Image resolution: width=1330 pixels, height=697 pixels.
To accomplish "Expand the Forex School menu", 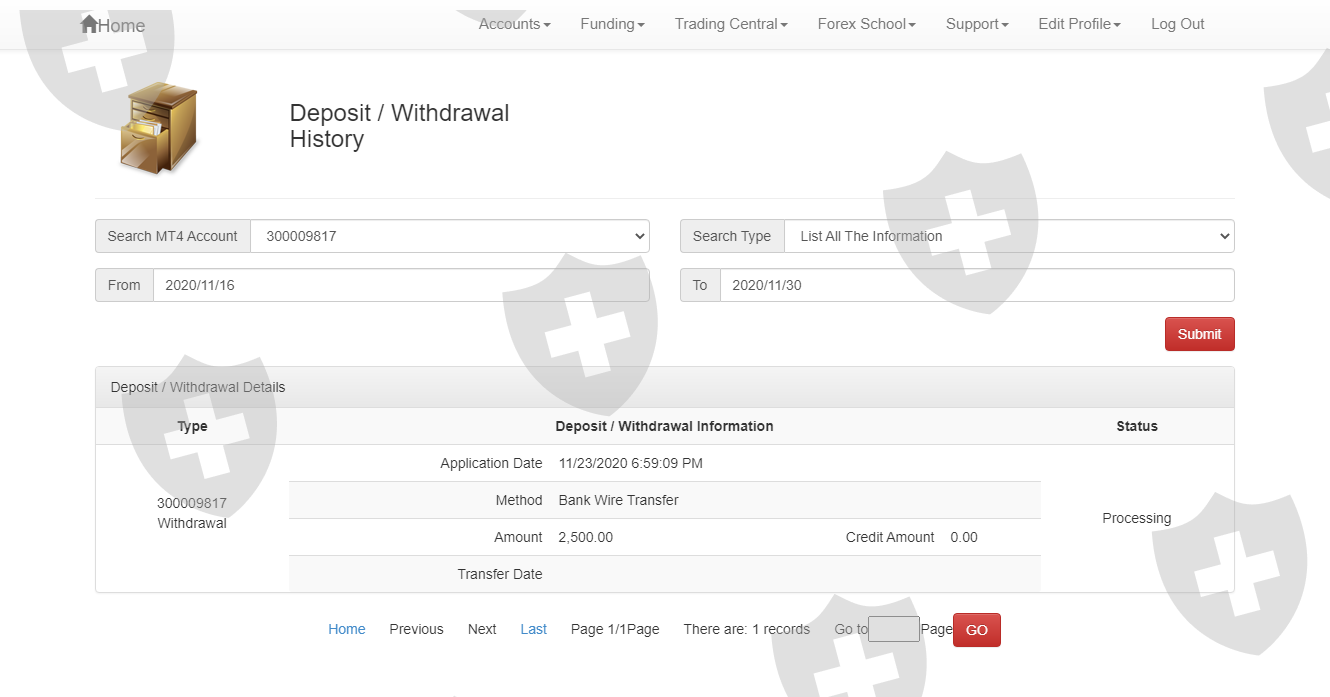I will click(x=866, y=24).
